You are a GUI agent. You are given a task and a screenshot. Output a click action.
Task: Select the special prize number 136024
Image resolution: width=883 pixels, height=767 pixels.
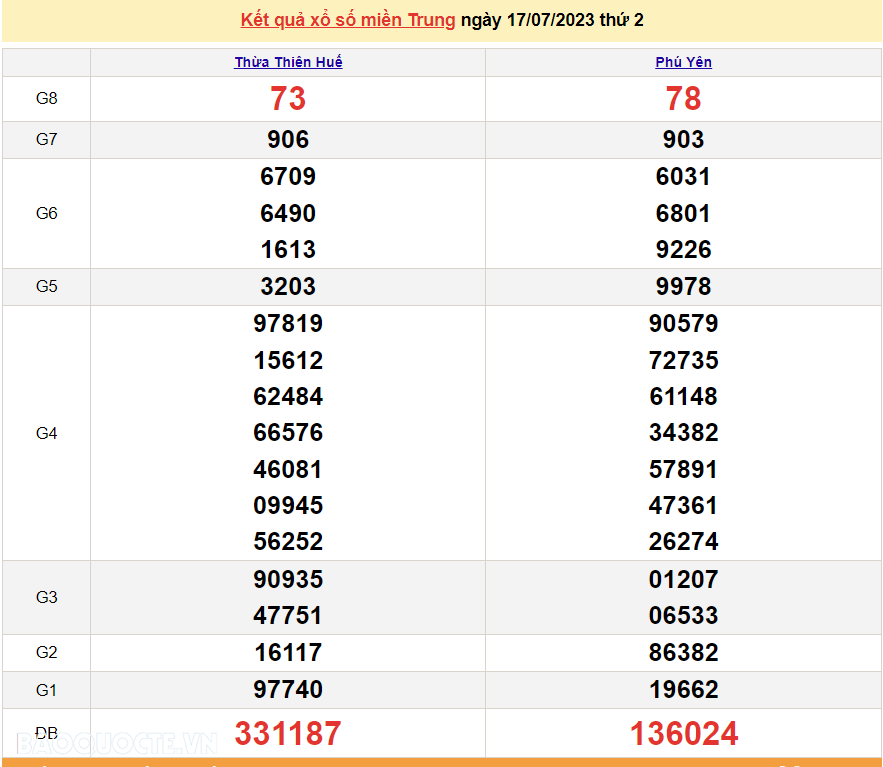683,733
